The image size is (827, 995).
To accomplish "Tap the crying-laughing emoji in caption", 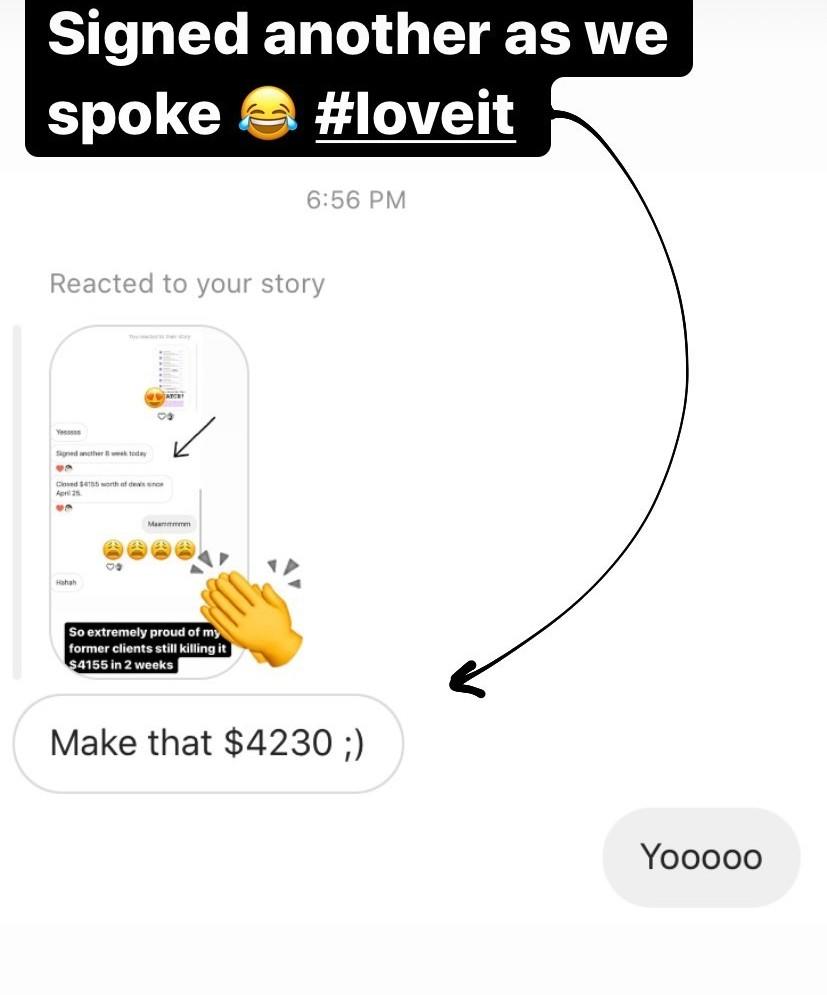I will click(x=268, y=113).
